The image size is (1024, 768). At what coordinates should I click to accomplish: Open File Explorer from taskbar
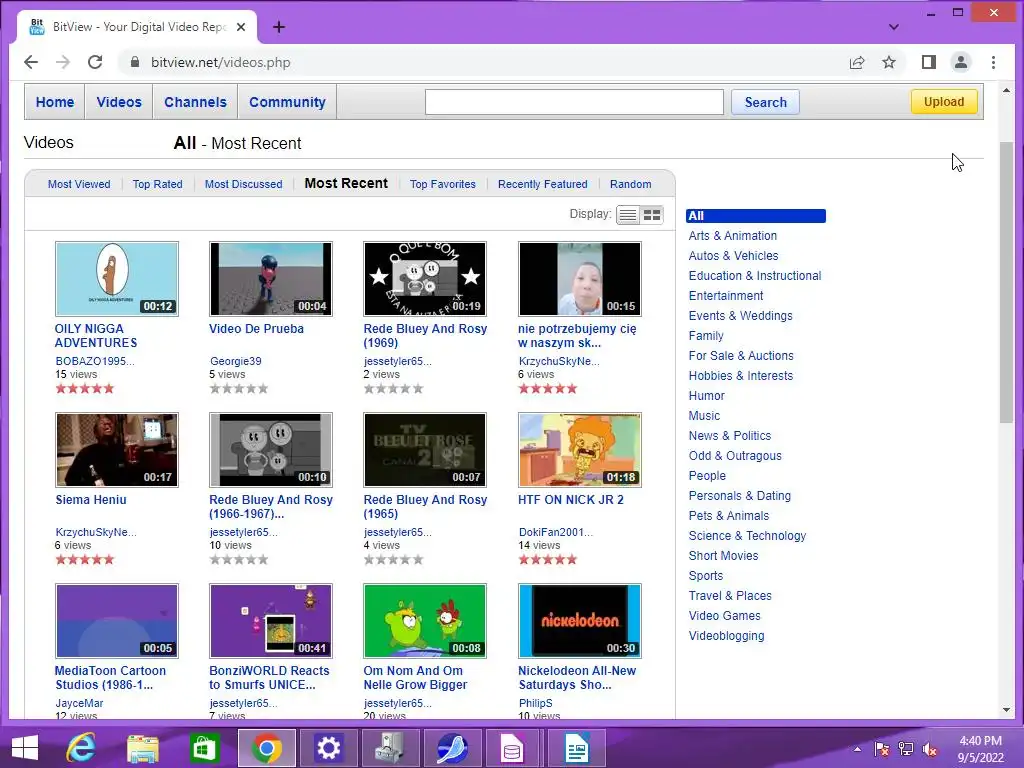pos(142,748)
